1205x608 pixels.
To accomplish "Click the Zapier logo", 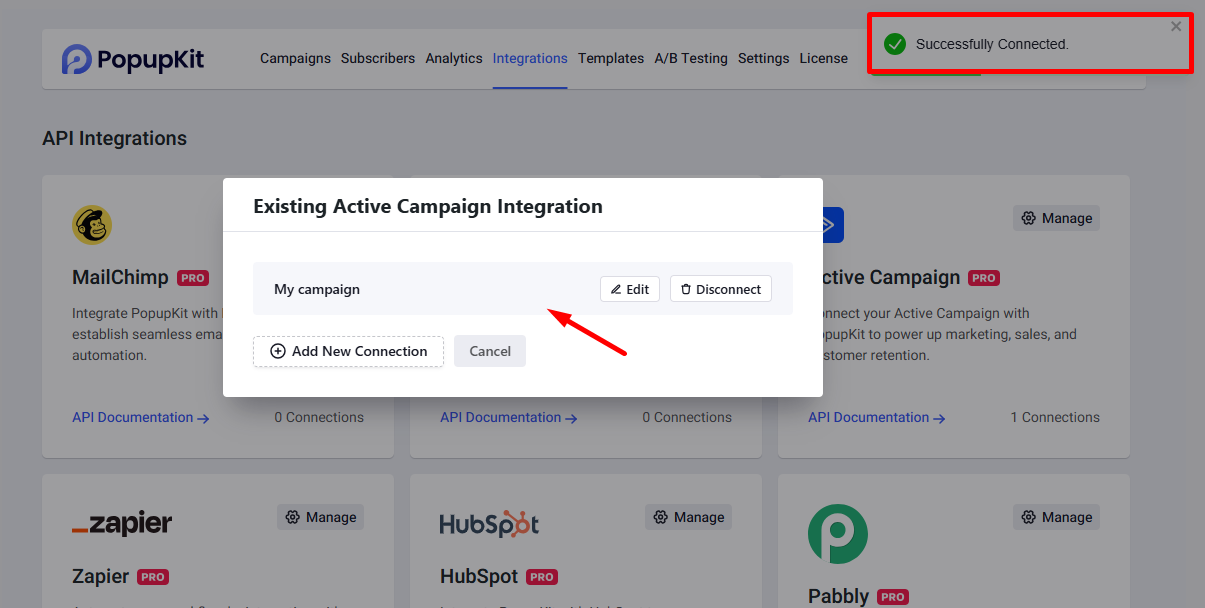I will 122,523.
